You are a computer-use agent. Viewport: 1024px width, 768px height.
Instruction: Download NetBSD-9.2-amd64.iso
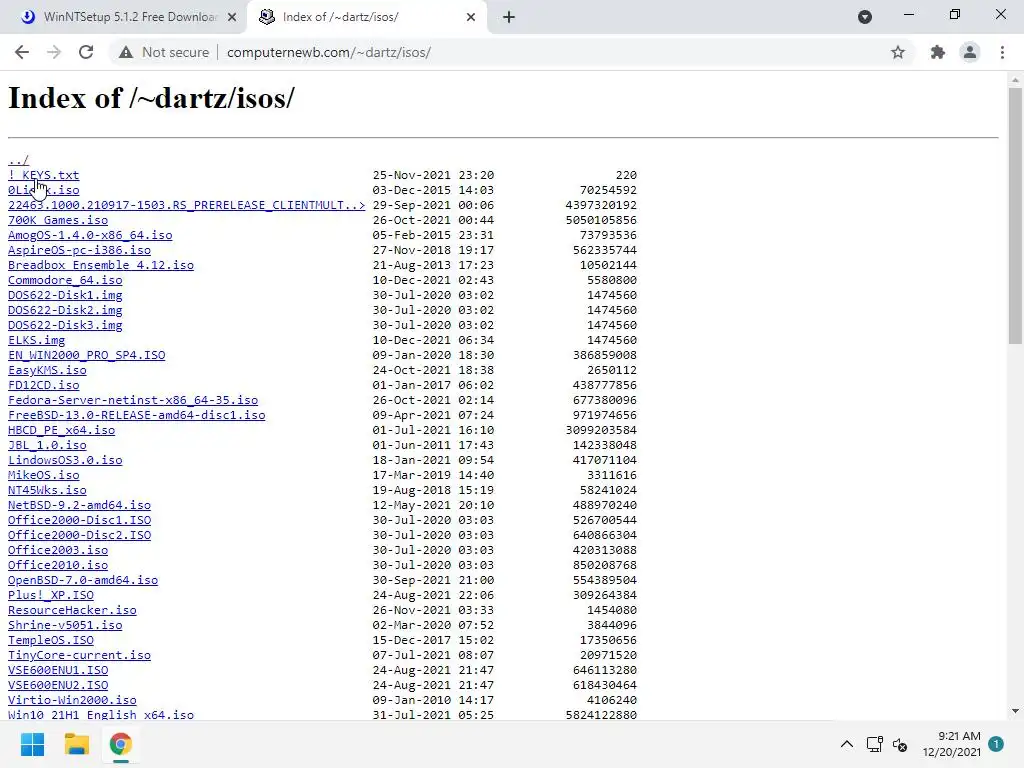point(79,505)
